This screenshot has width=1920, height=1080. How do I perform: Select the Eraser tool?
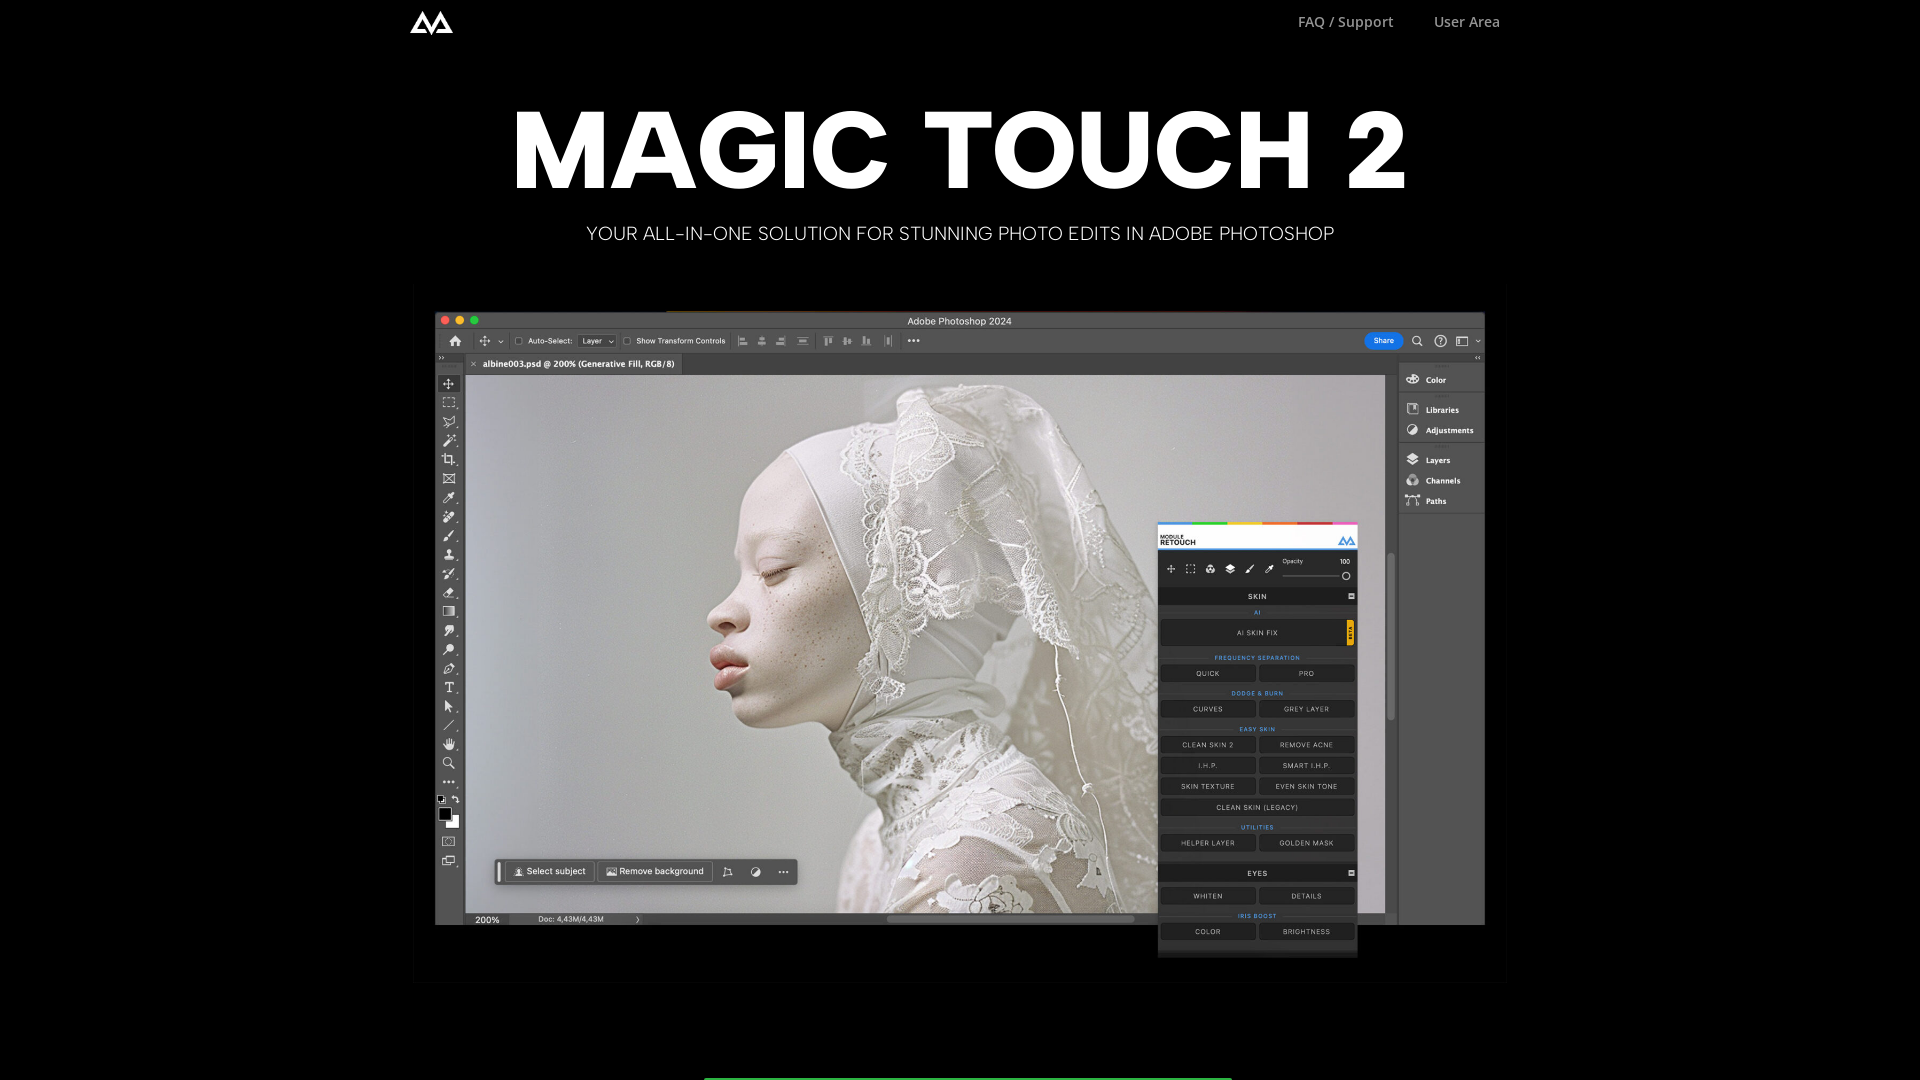pyautogui.click(x=449, y=592)
